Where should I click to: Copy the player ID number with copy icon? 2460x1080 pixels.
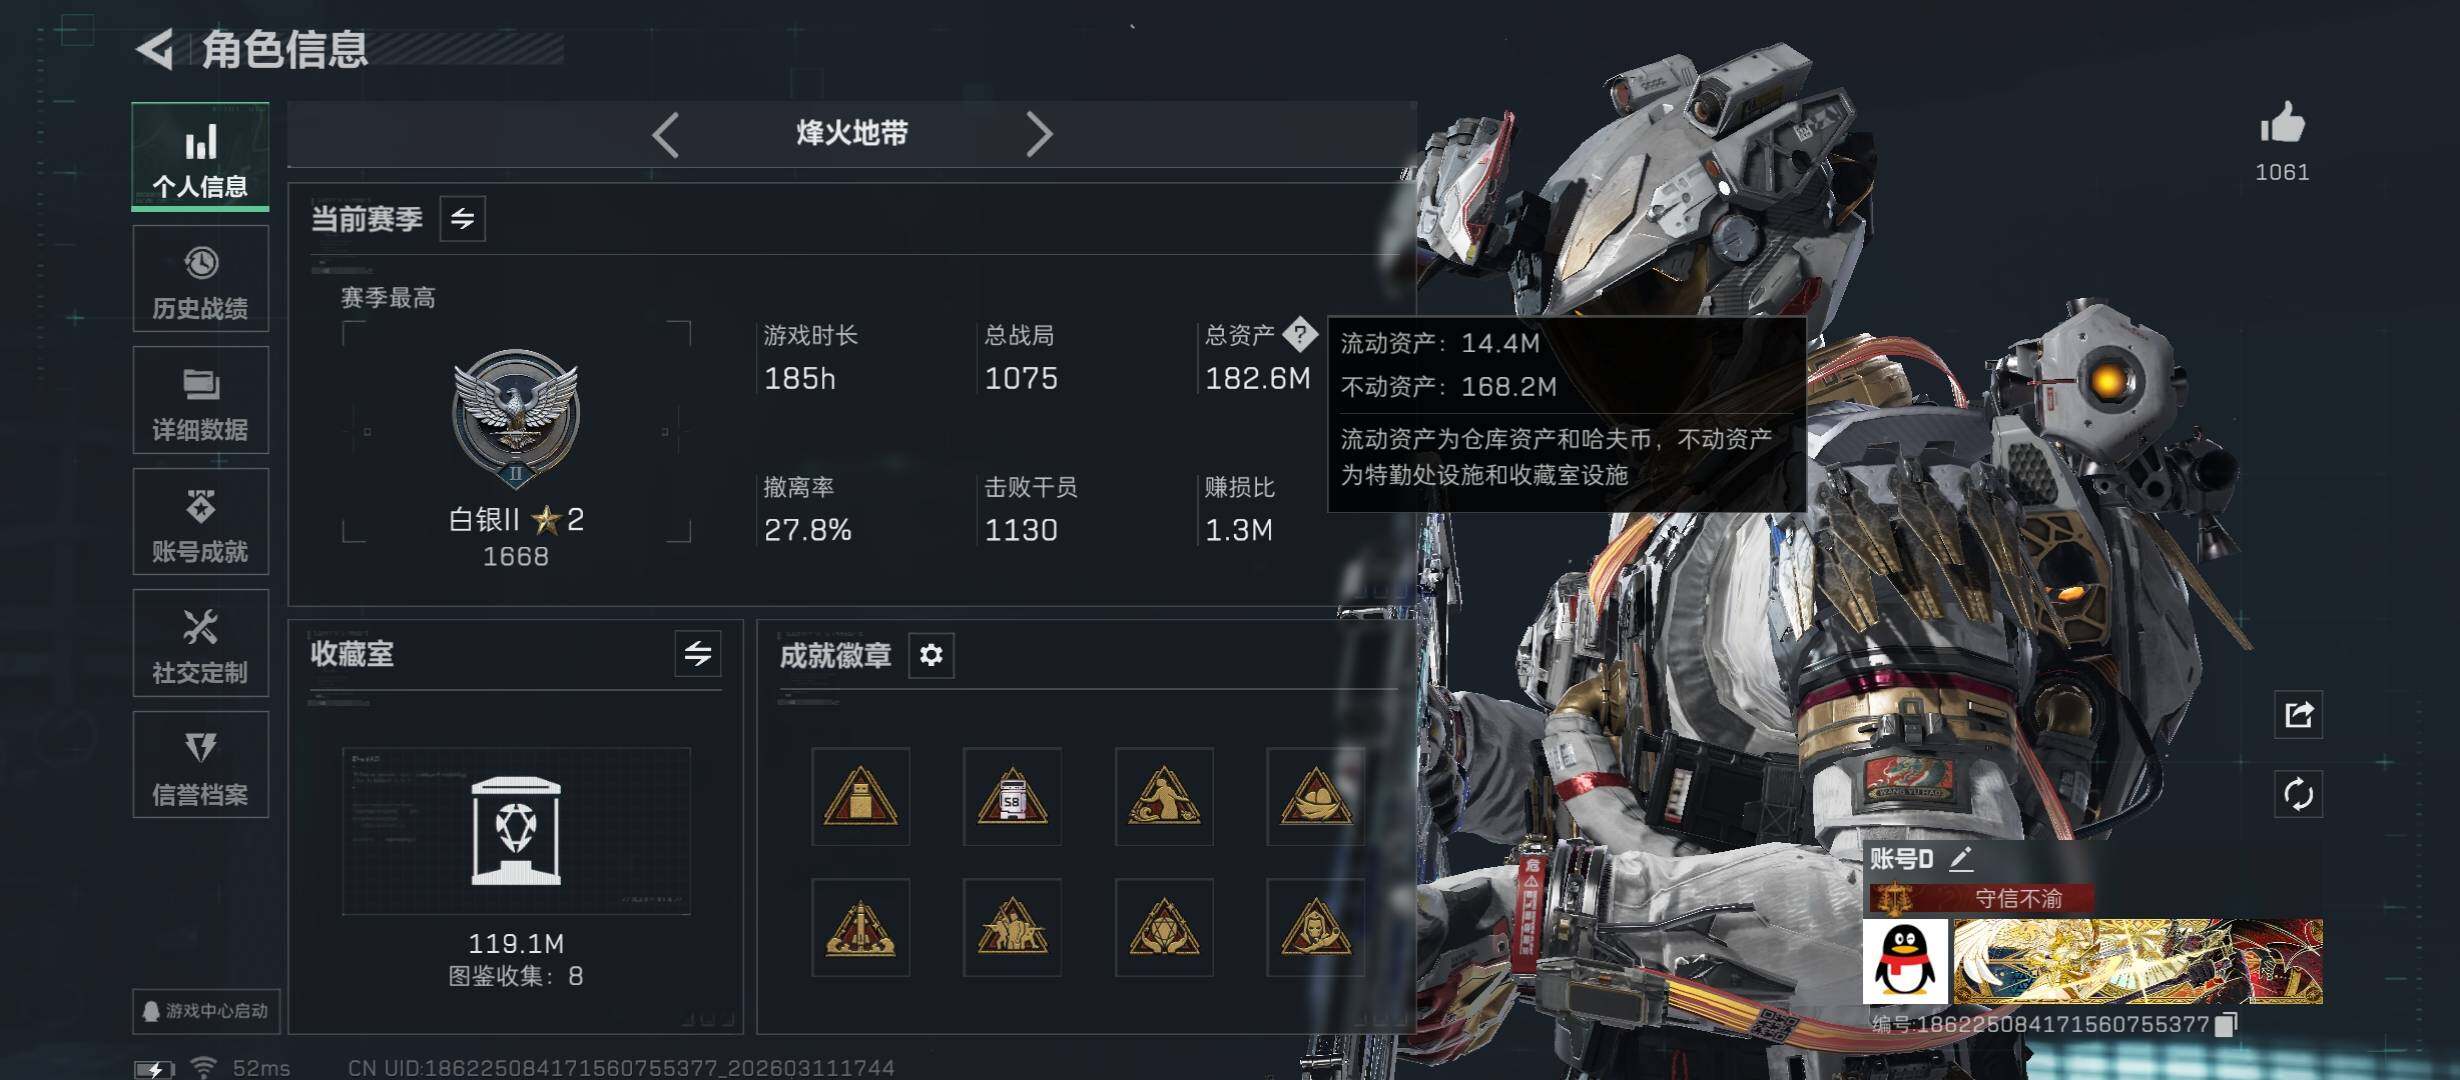(2225, 1024)
